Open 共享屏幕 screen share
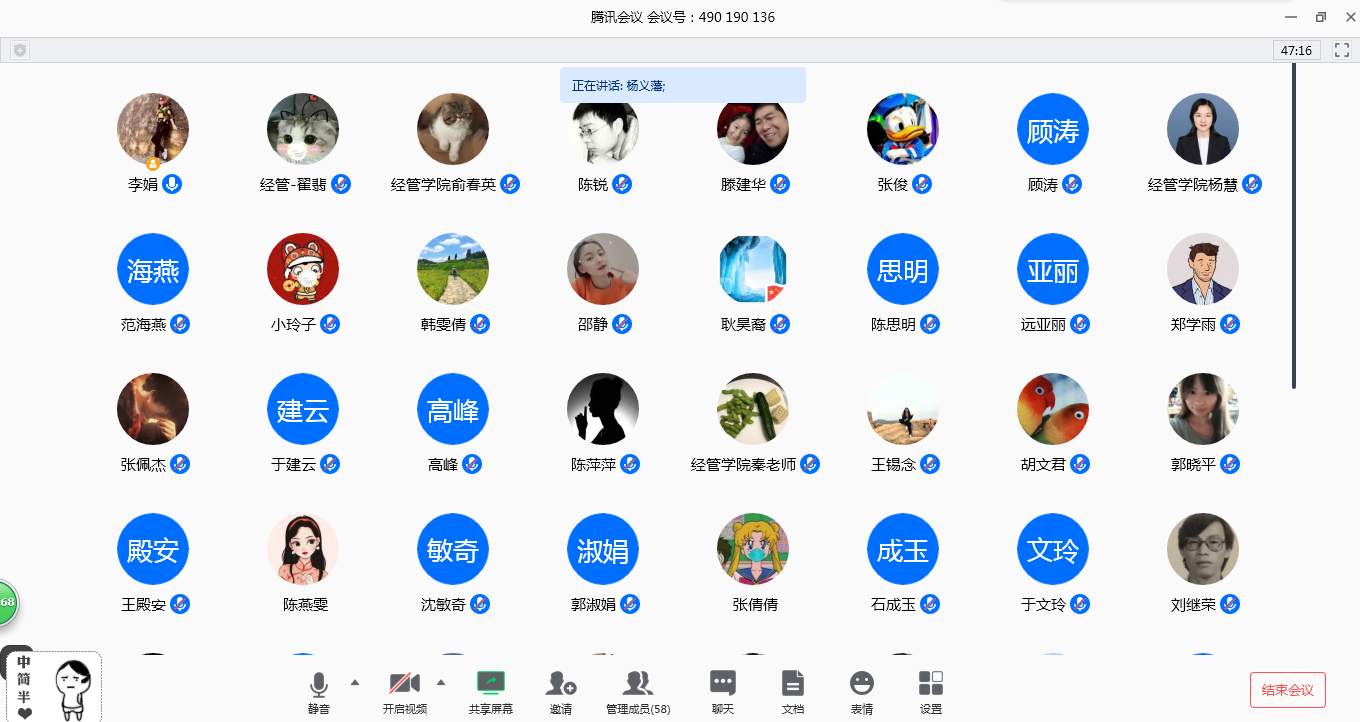The width and height of the screenshot is (1360, 722). (491, 685)
